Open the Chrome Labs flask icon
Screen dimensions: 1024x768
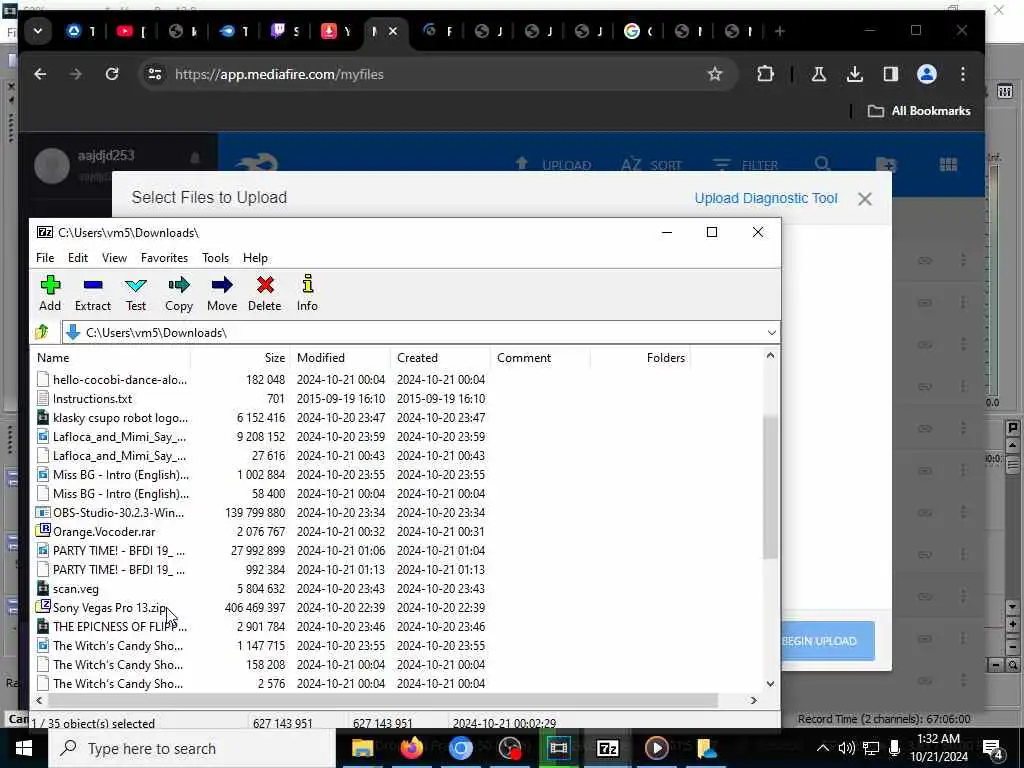[818, 74]
